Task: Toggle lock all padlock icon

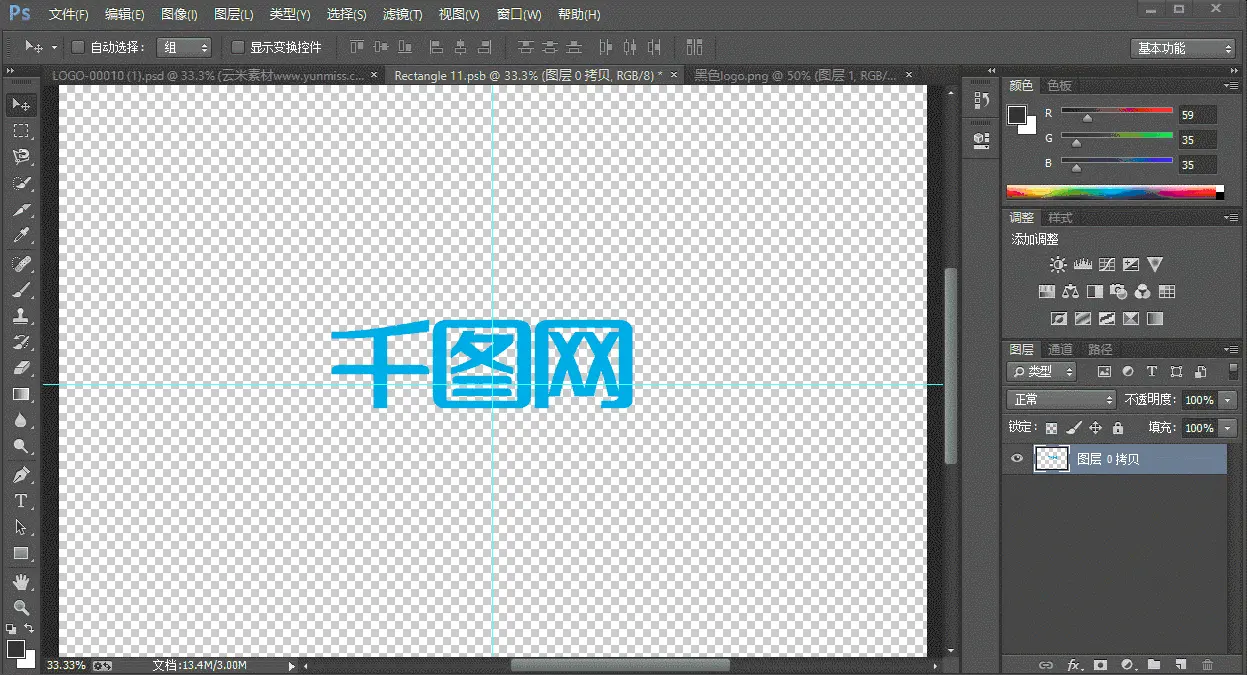Action: coord(1118,428)
